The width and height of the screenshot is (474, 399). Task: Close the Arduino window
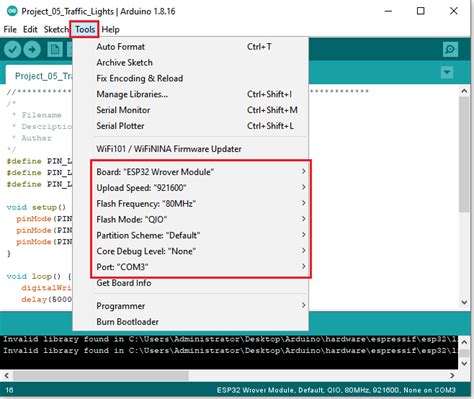pyautogui.click(x=453, y=11)
